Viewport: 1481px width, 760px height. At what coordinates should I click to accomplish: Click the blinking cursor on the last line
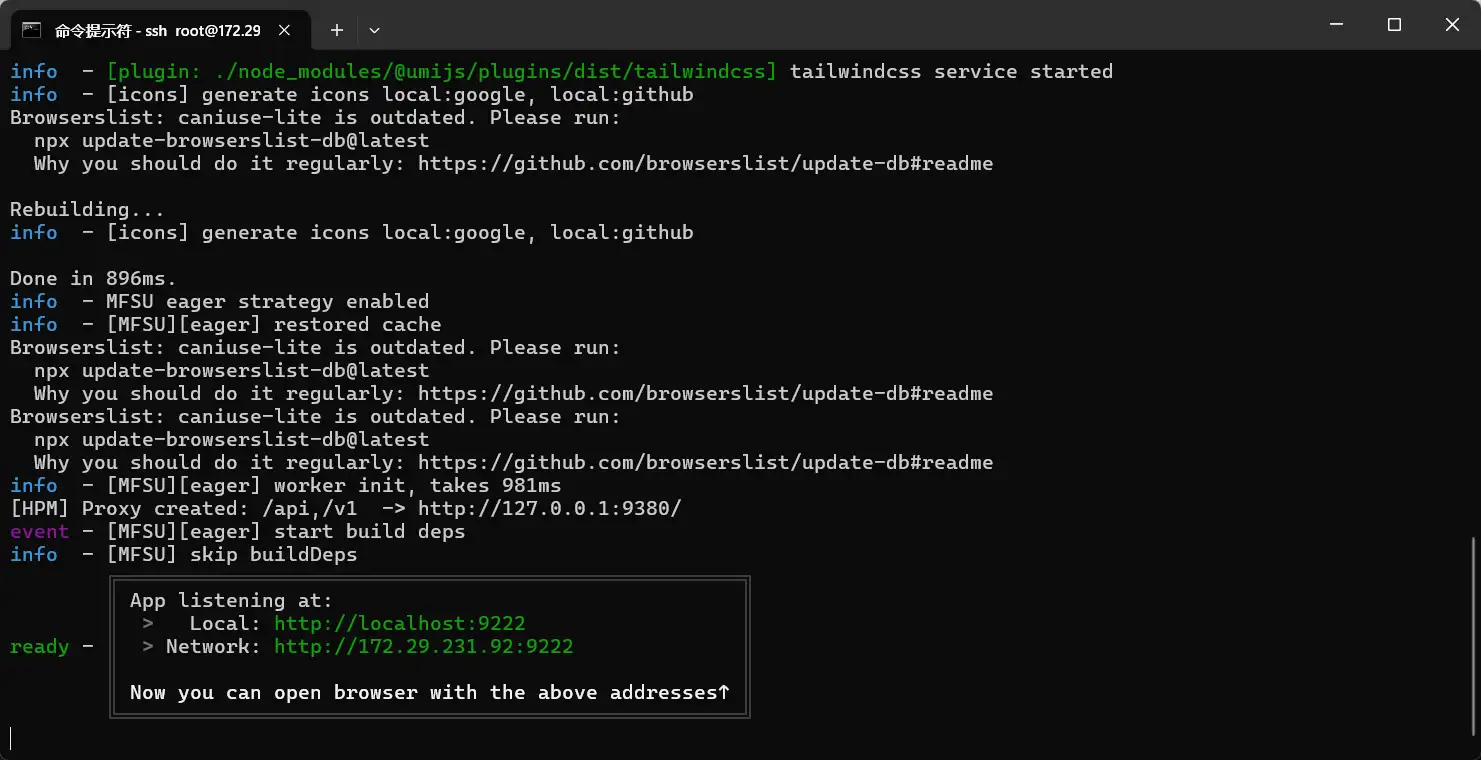point(11,739)
